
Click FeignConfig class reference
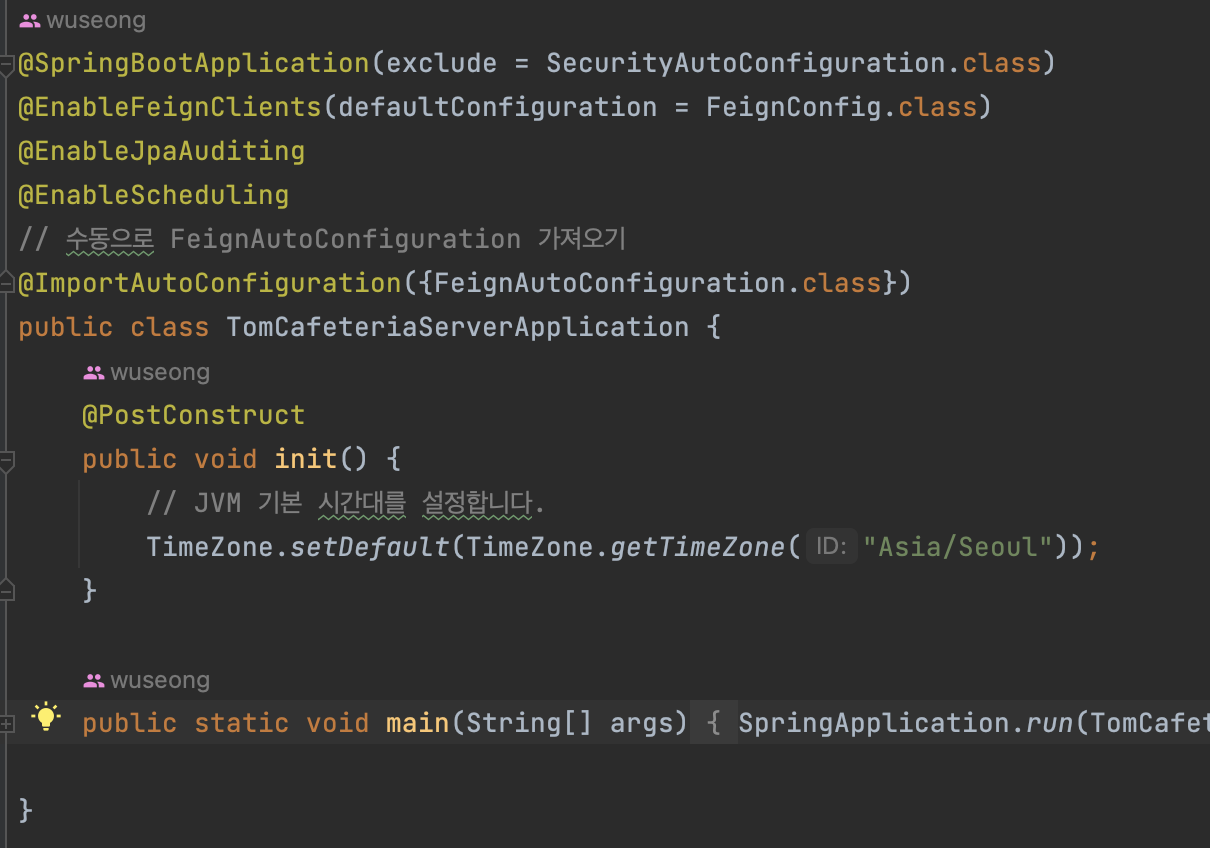pyautogui.click(x=795, y=107)
